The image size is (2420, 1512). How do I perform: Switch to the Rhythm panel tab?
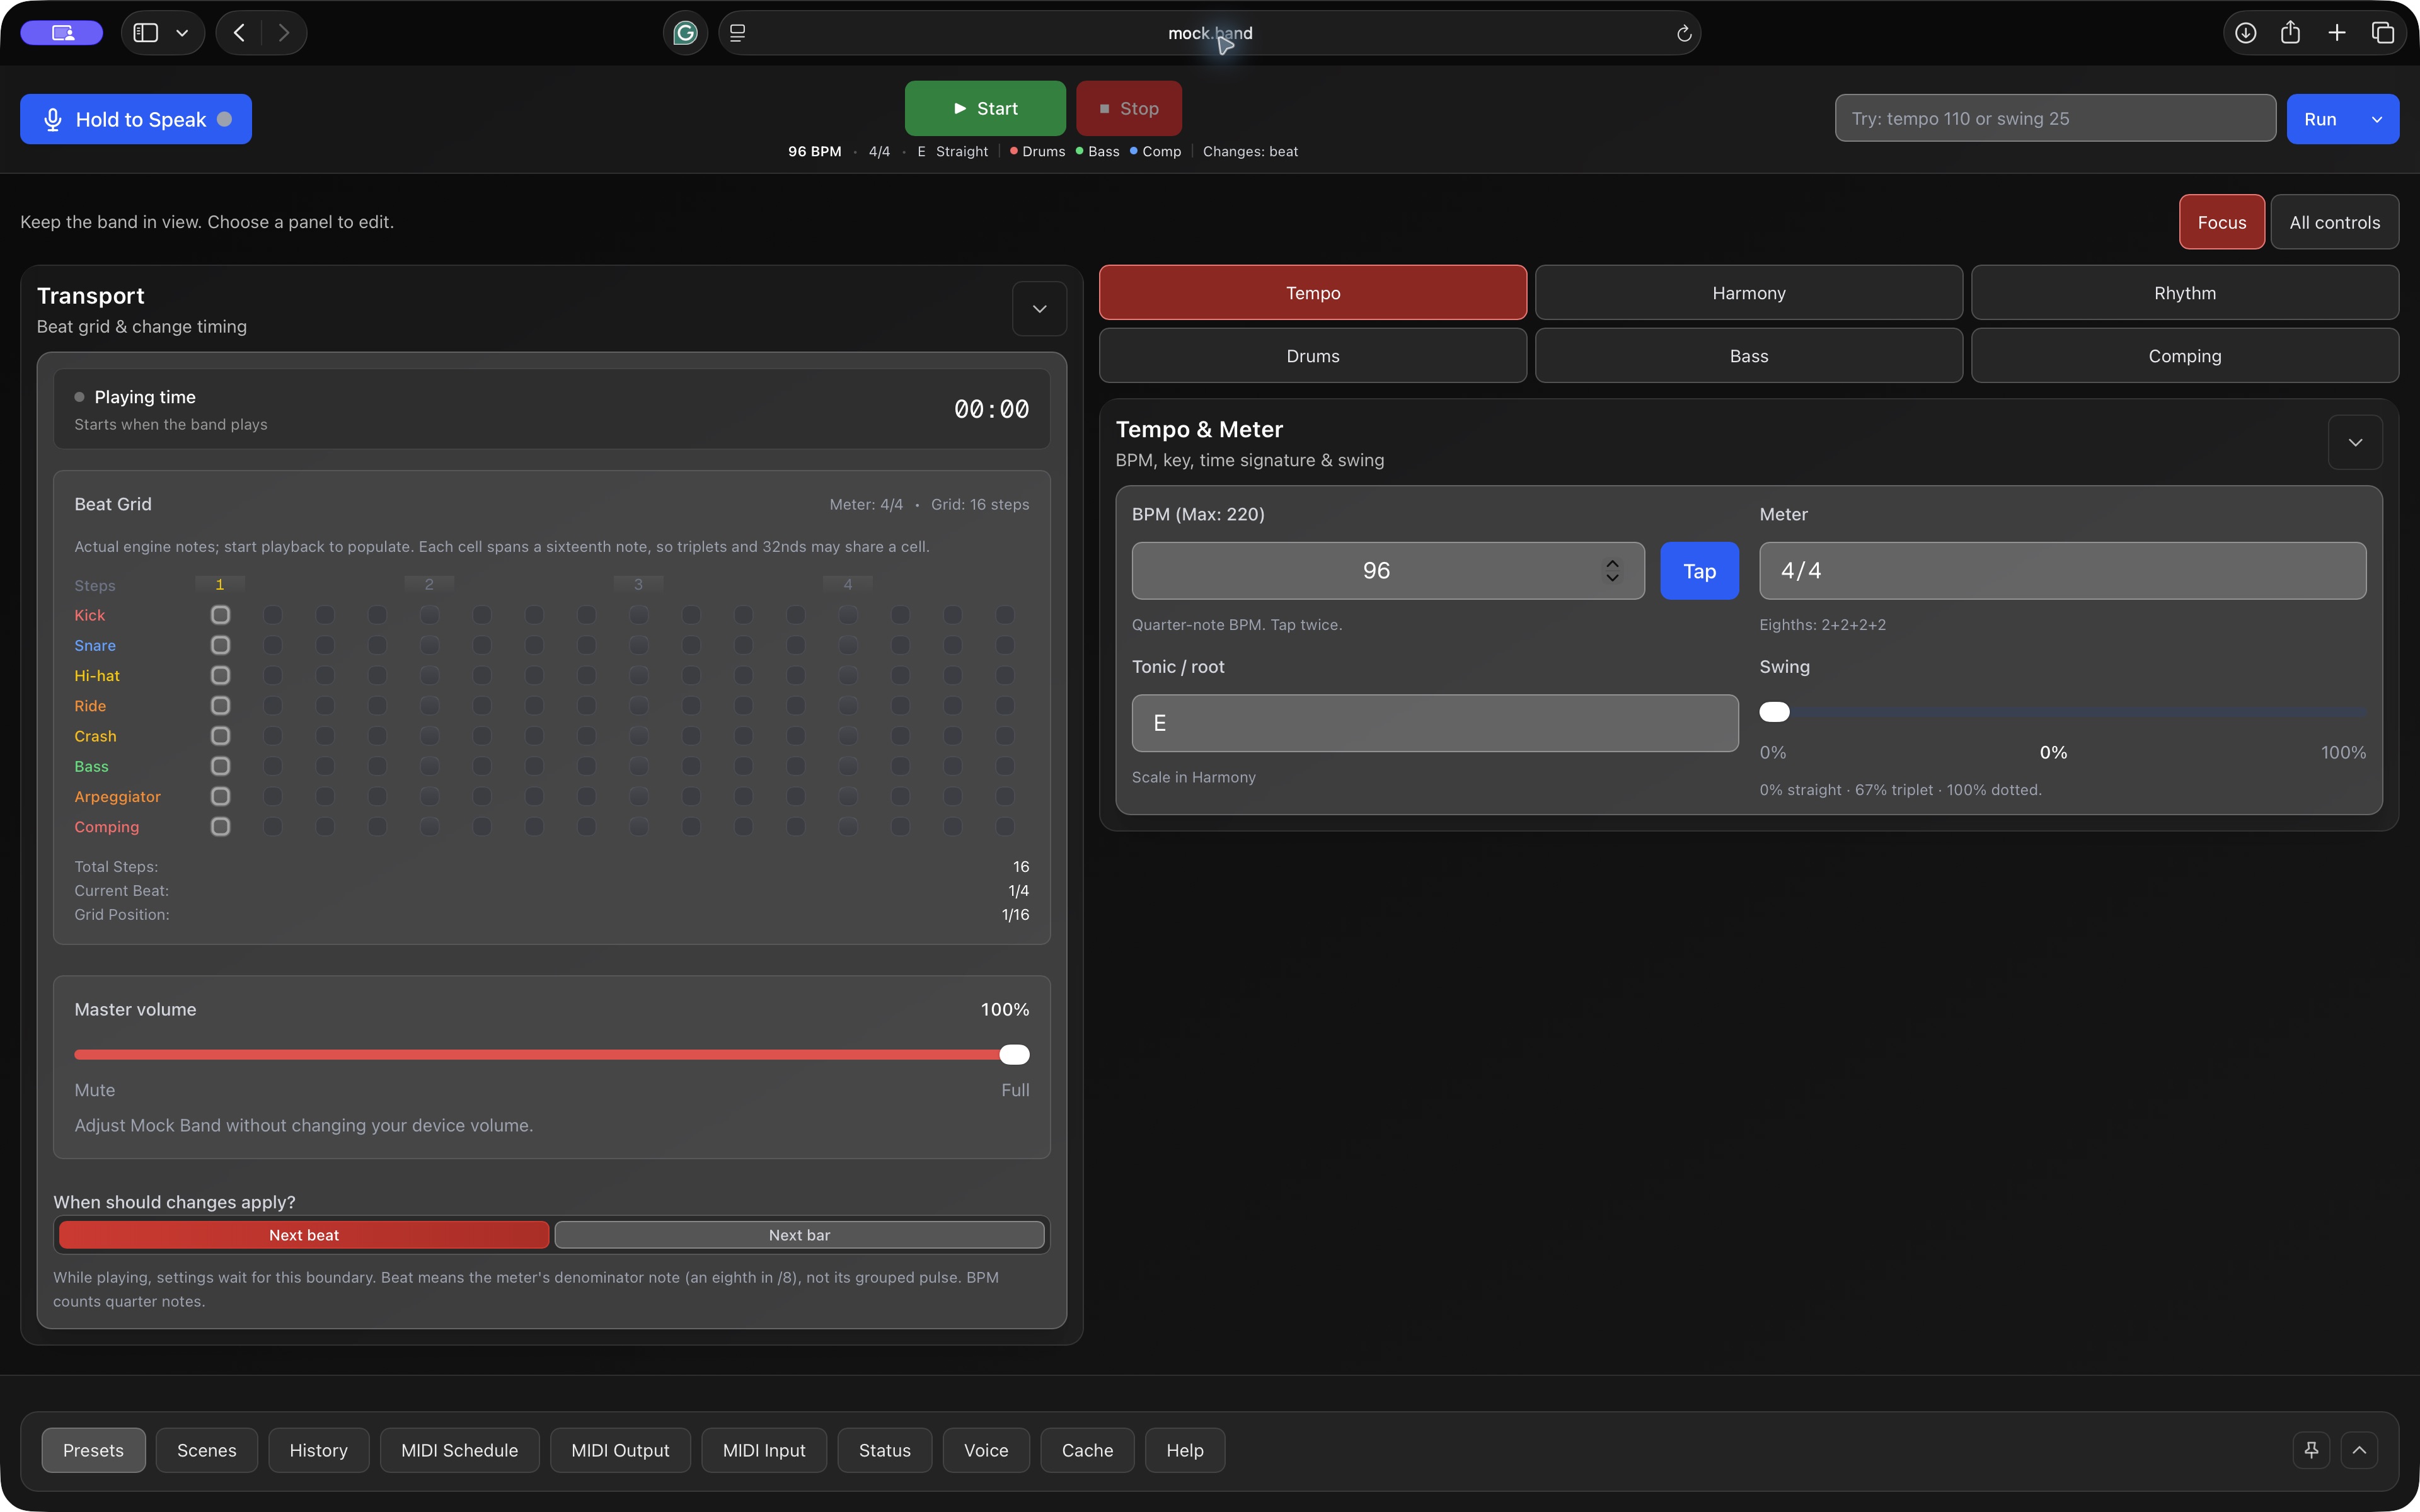tap(2184, 293)
